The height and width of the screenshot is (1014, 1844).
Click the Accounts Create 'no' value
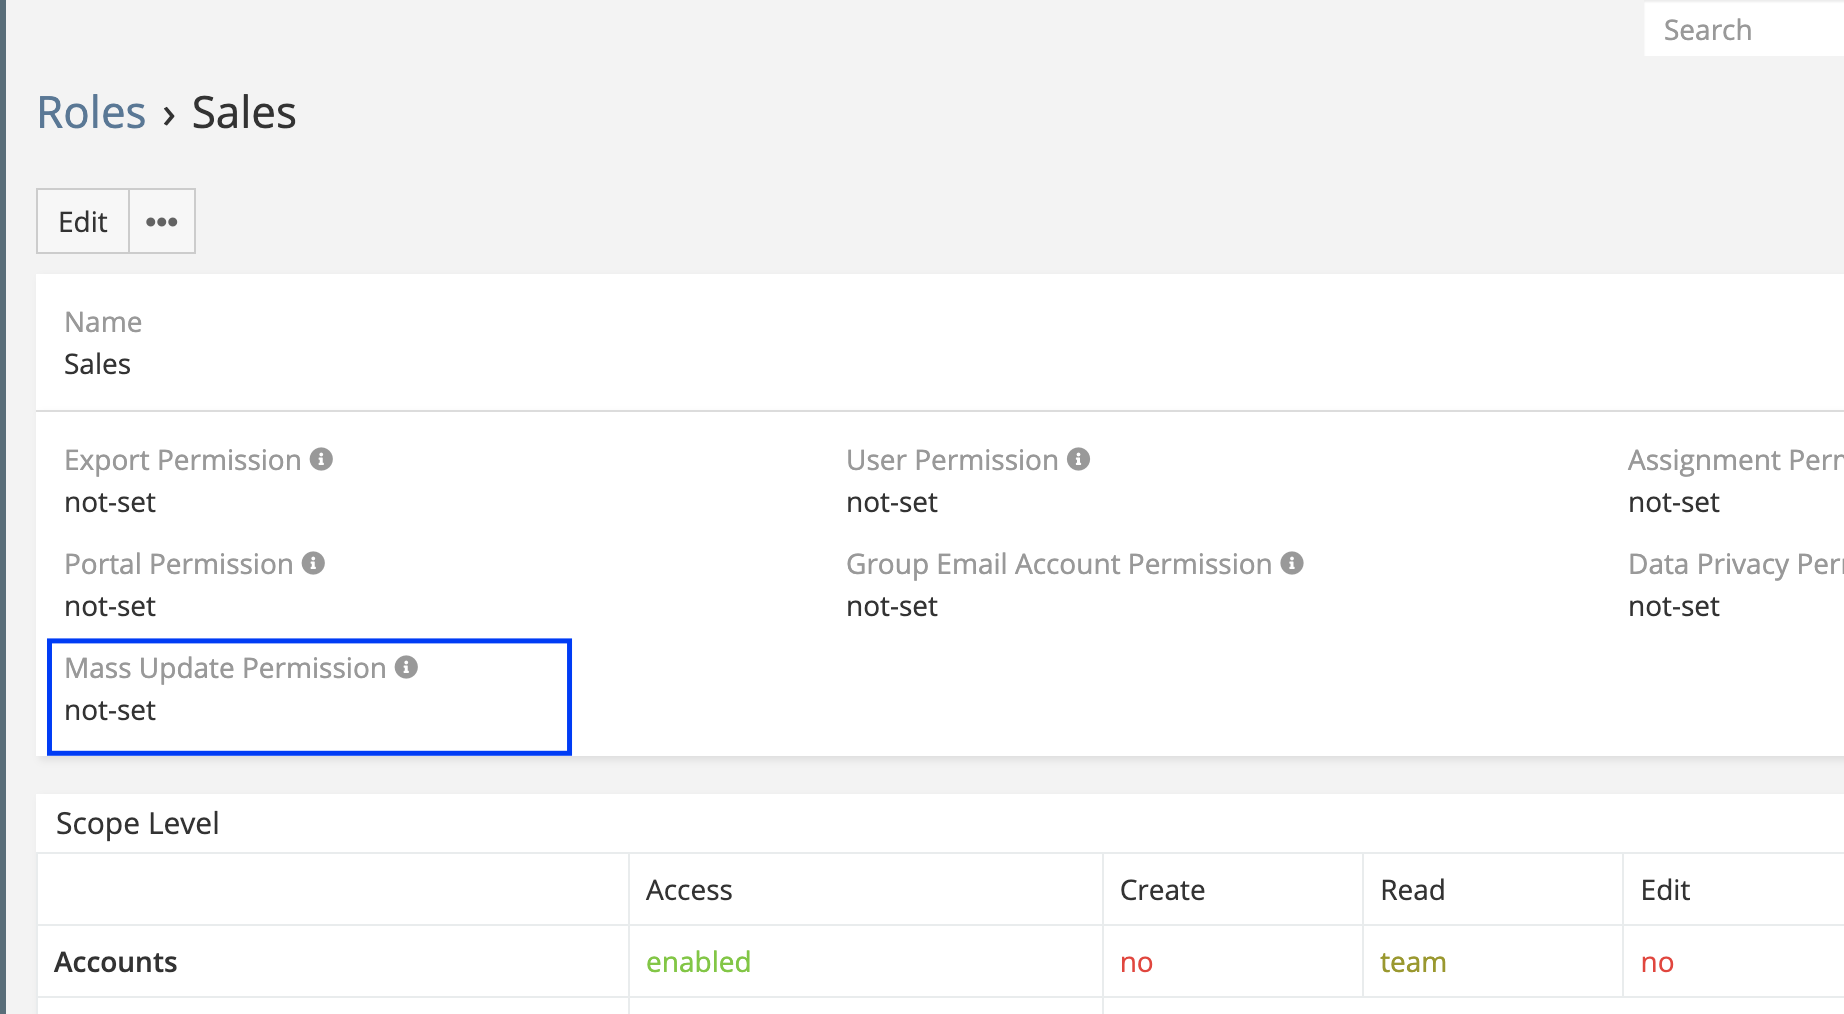[1136, 962]
